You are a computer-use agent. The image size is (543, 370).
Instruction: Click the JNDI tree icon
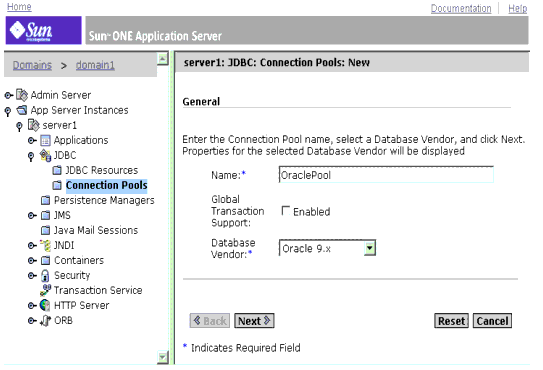pos(45,245)
